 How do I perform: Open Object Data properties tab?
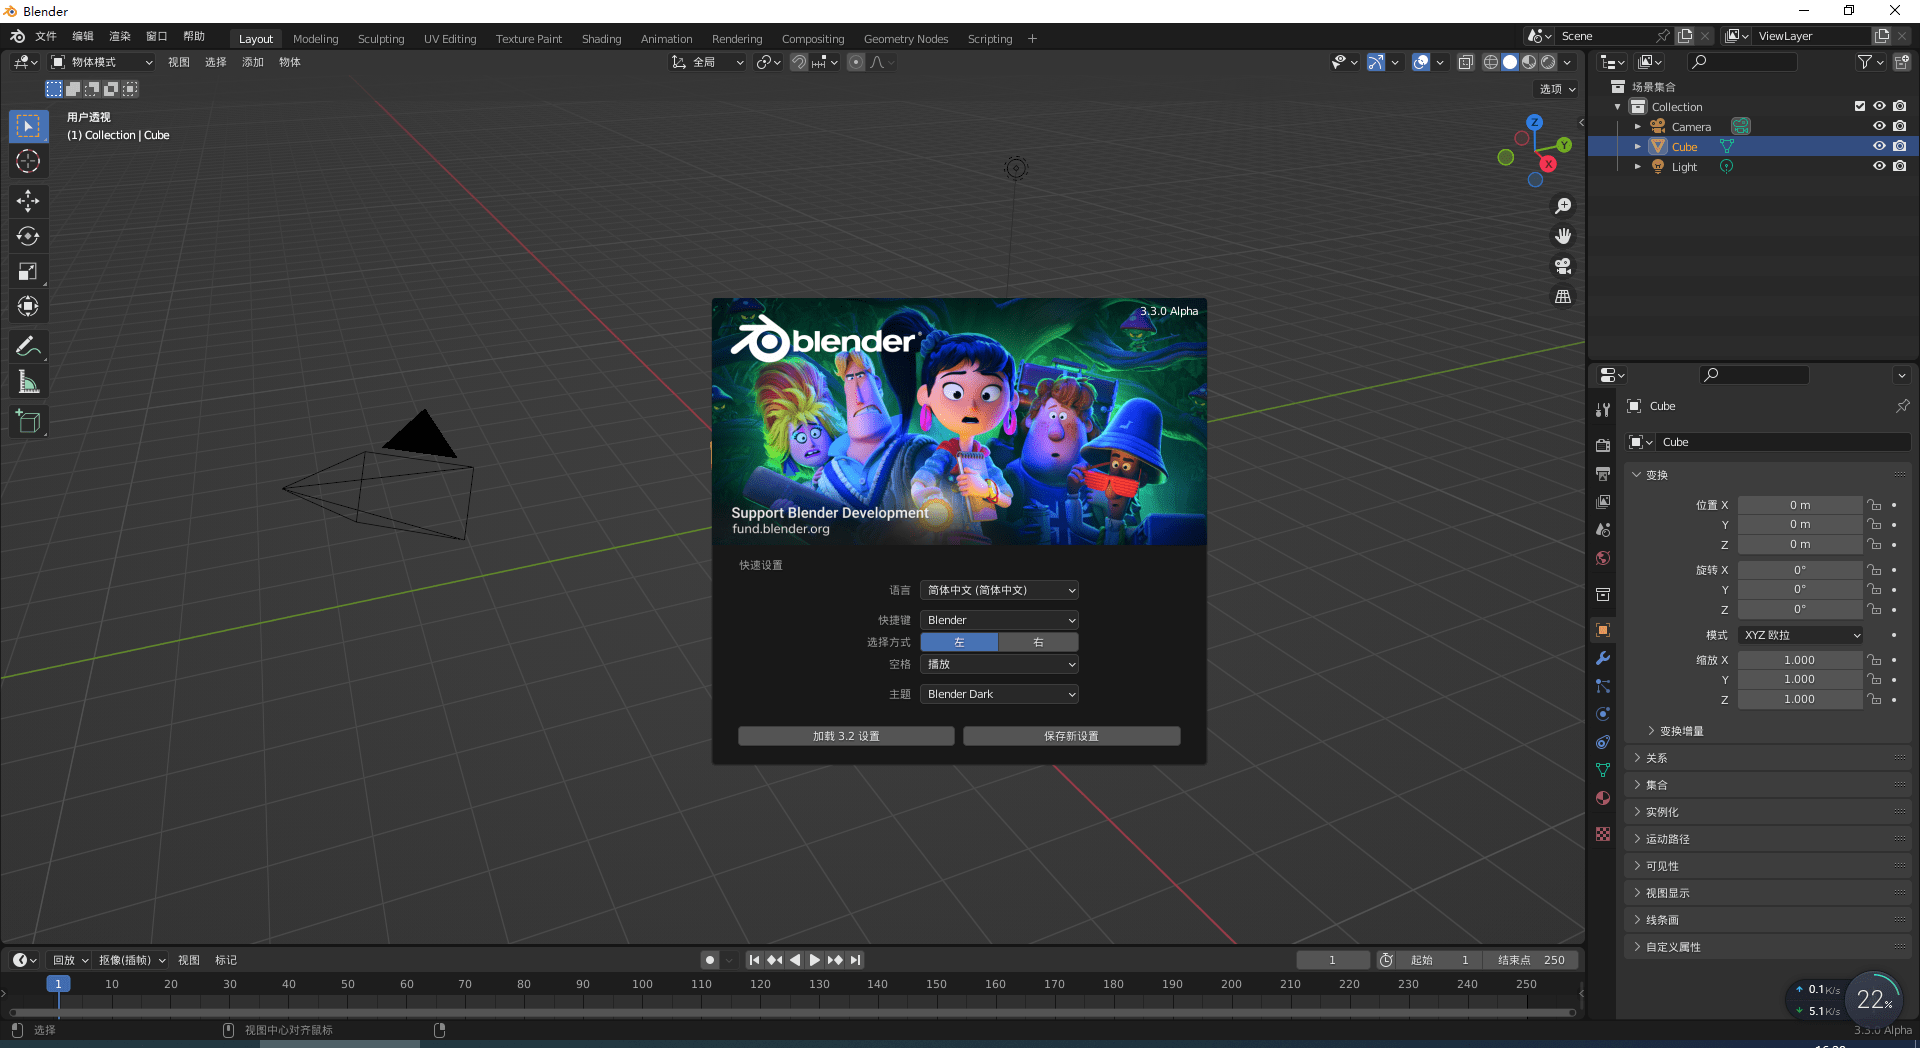coord(1603,770)
